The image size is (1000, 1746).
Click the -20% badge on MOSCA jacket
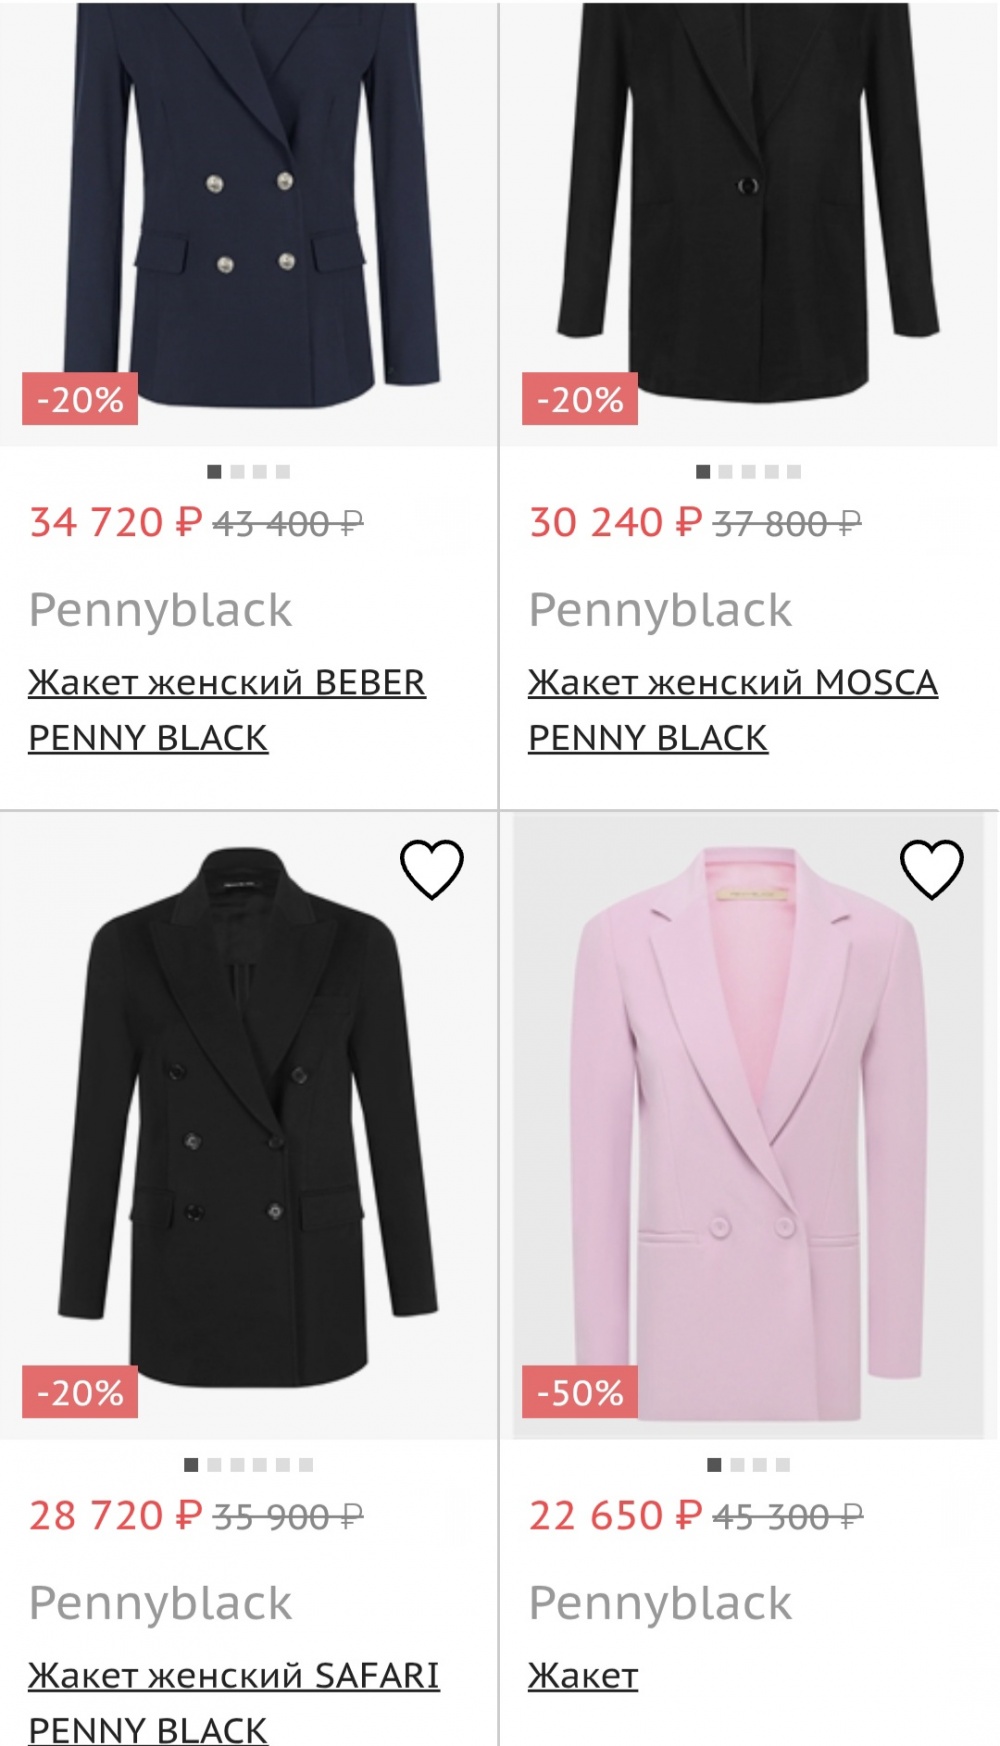tap(578, 403)
